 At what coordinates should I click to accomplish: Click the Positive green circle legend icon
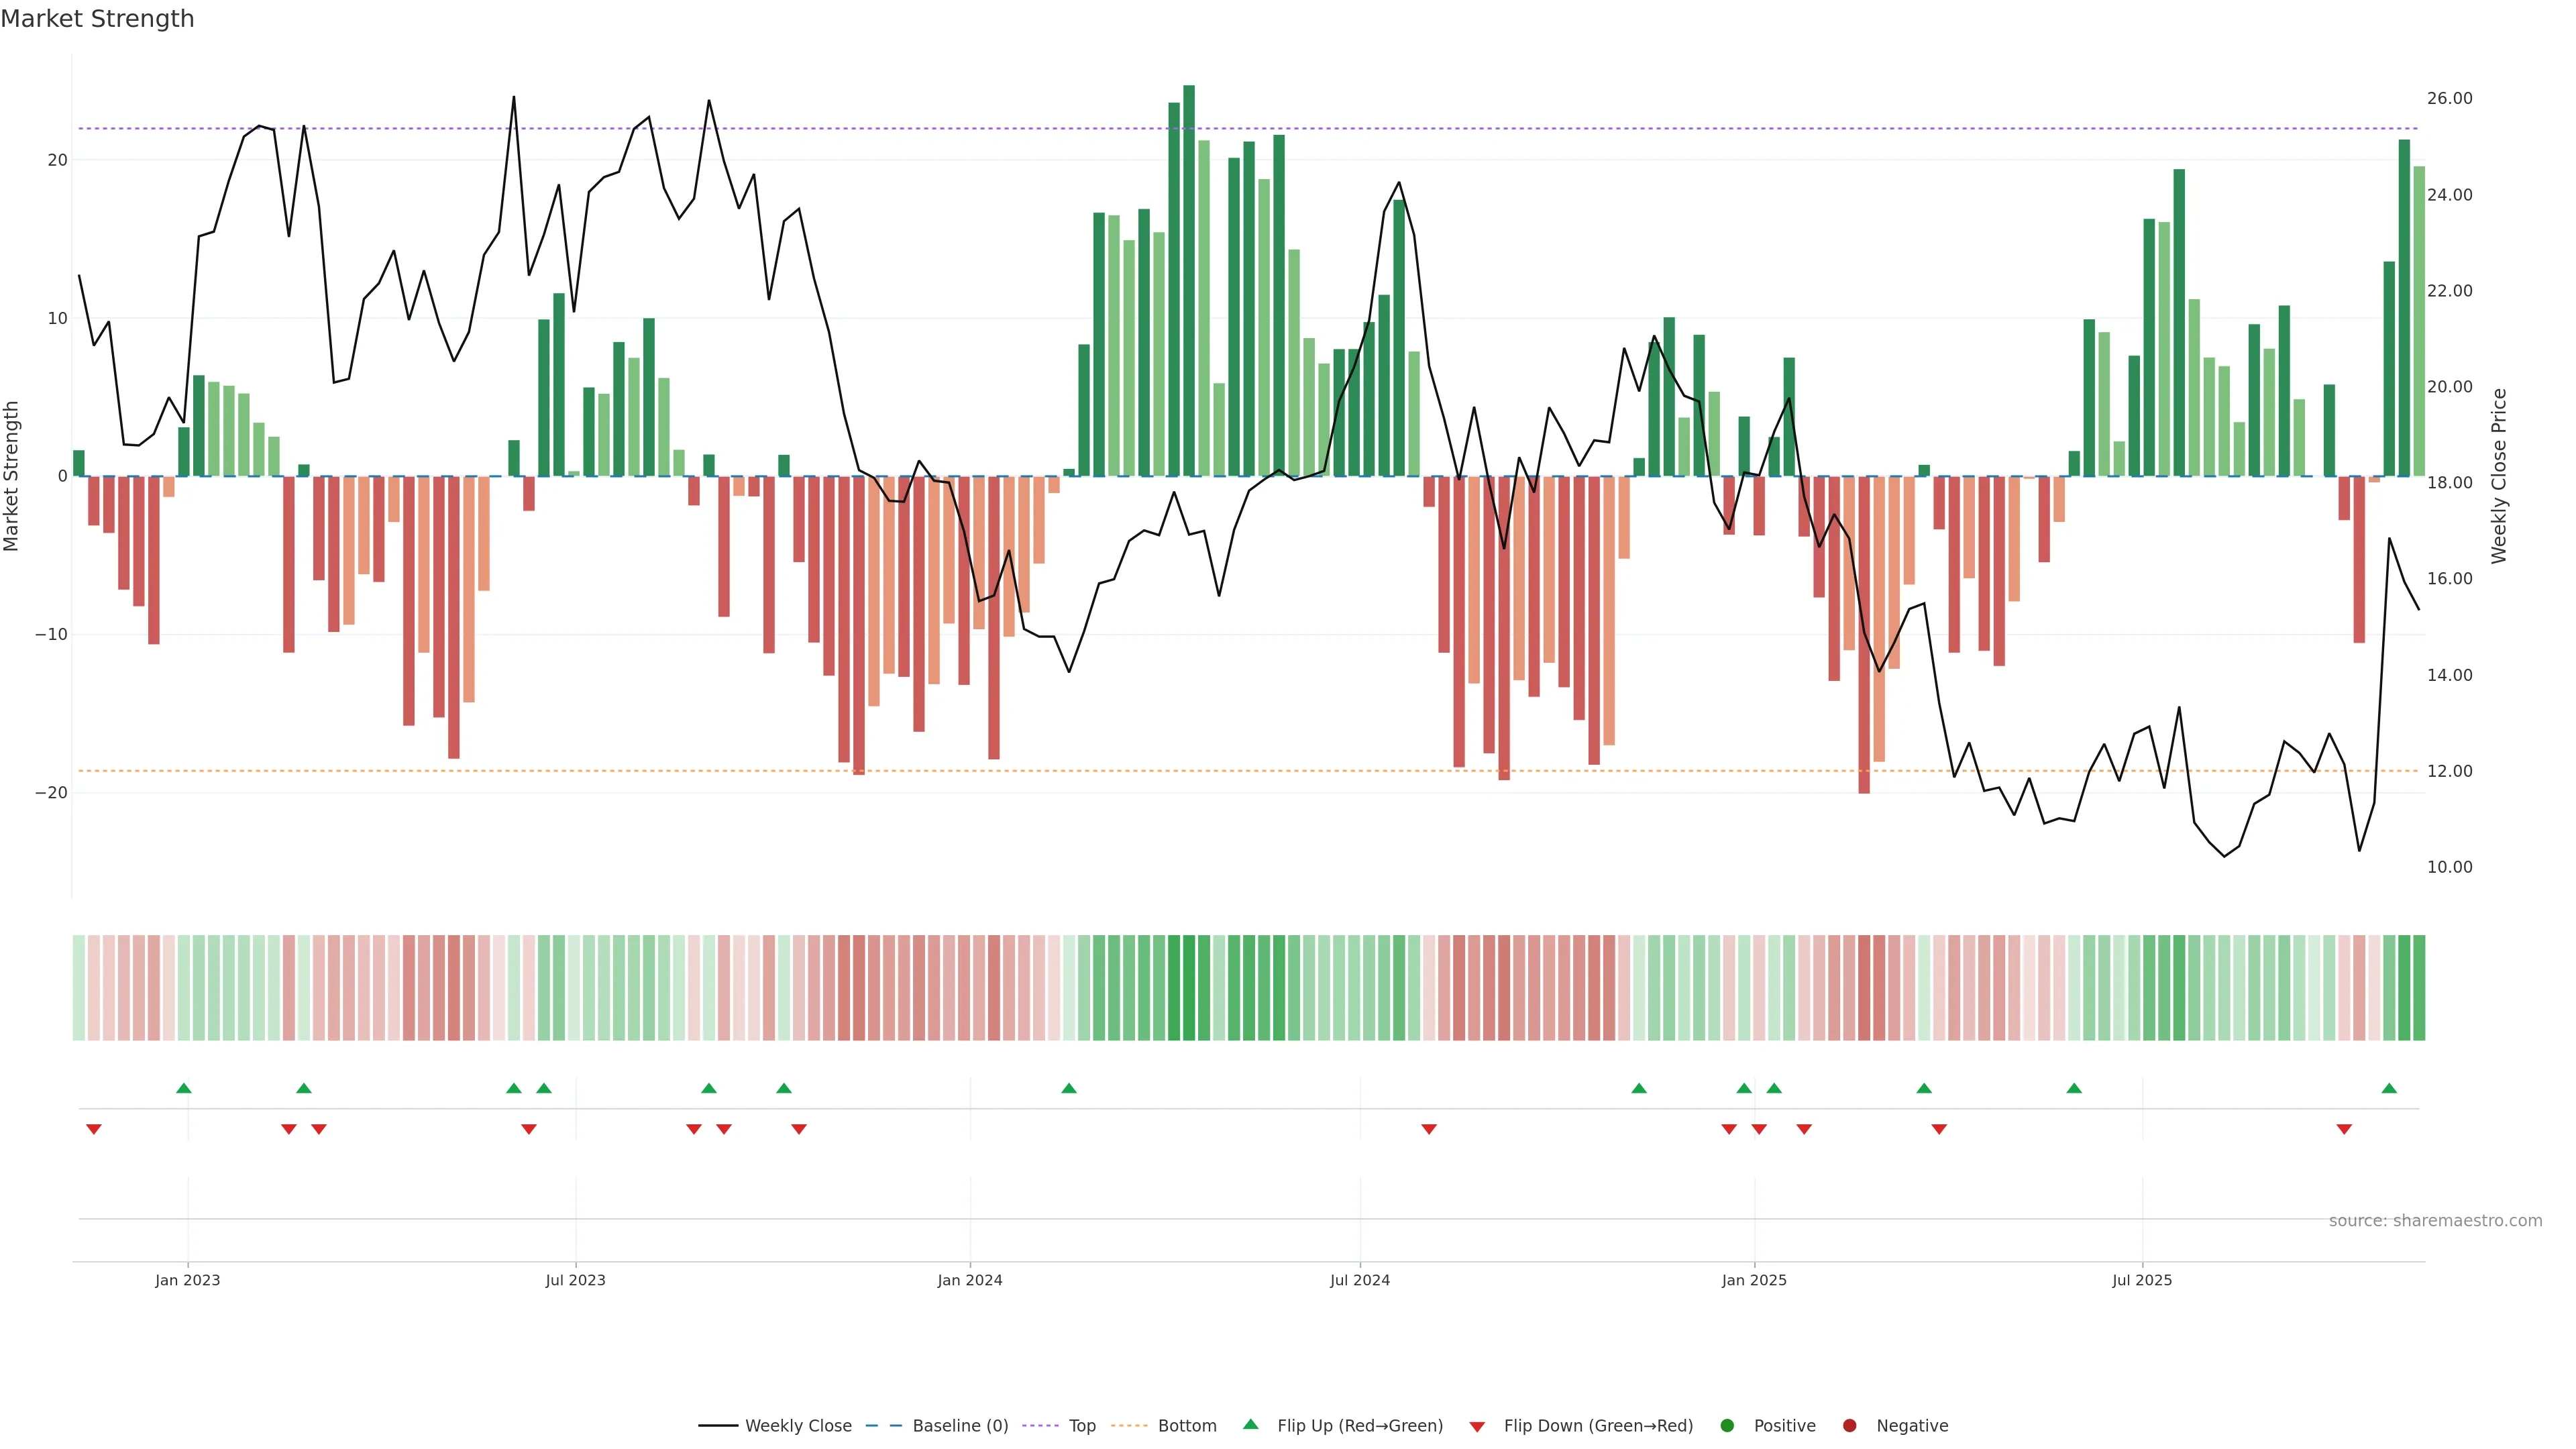point(1727,1426)
